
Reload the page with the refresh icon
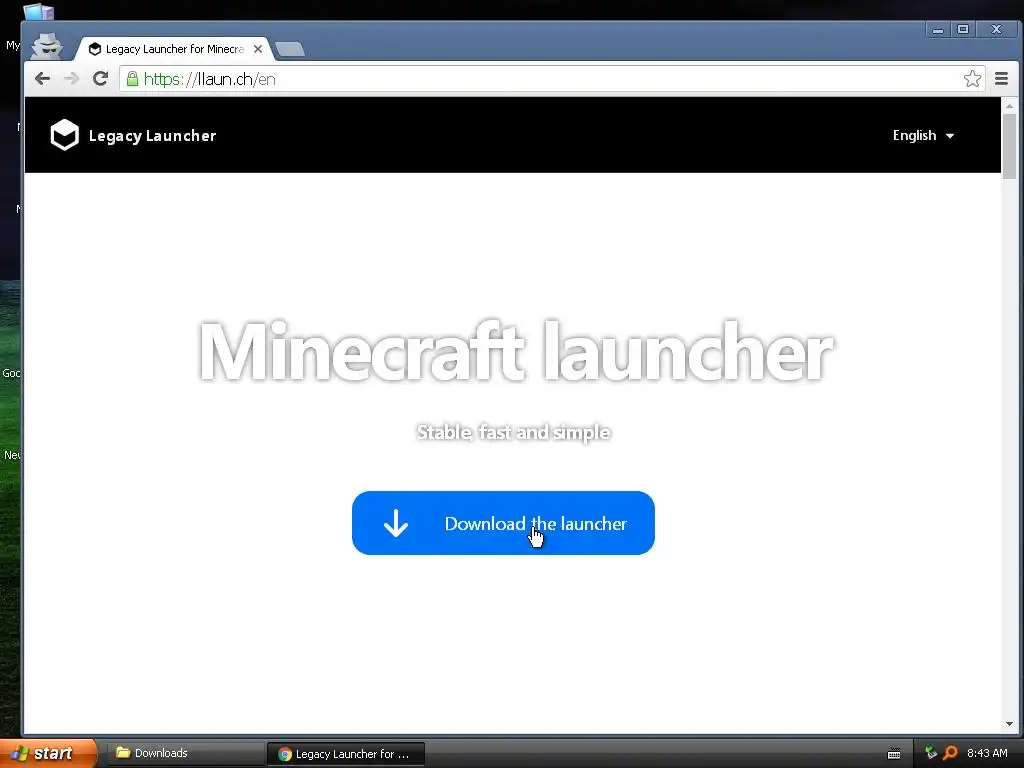click(100, 79)
